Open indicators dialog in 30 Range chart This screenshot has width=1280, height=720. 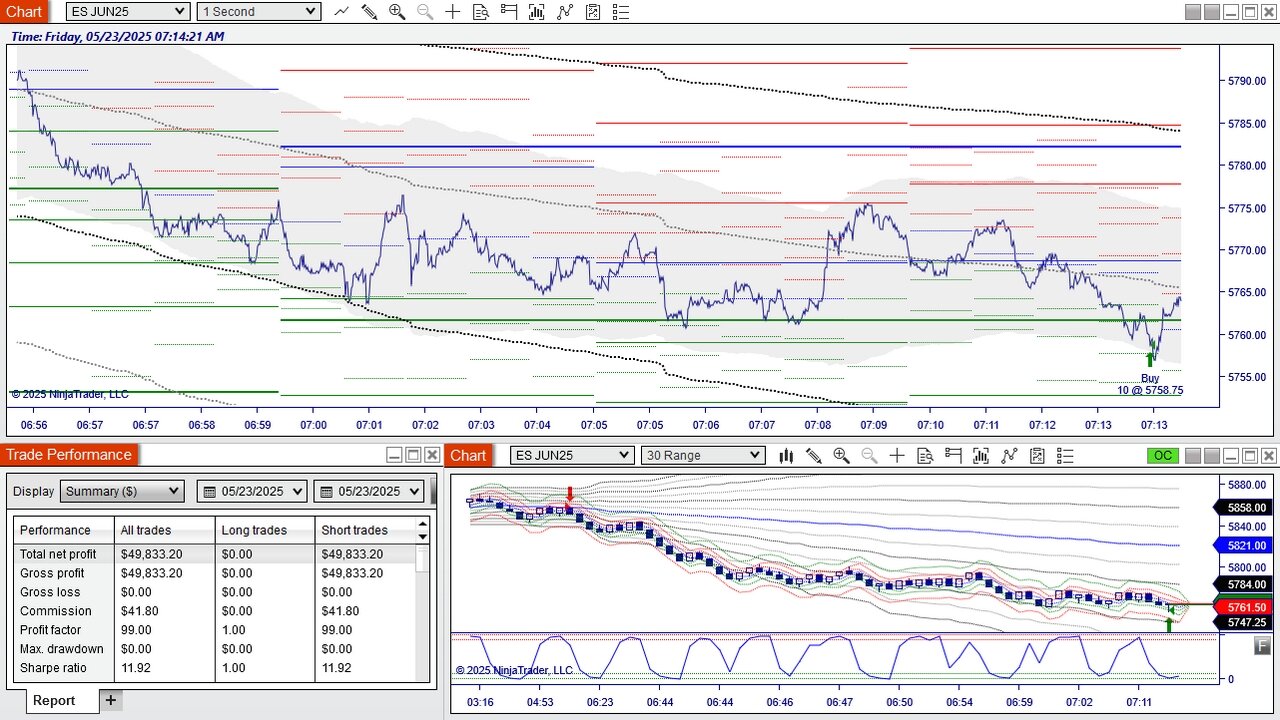[981, 456]
